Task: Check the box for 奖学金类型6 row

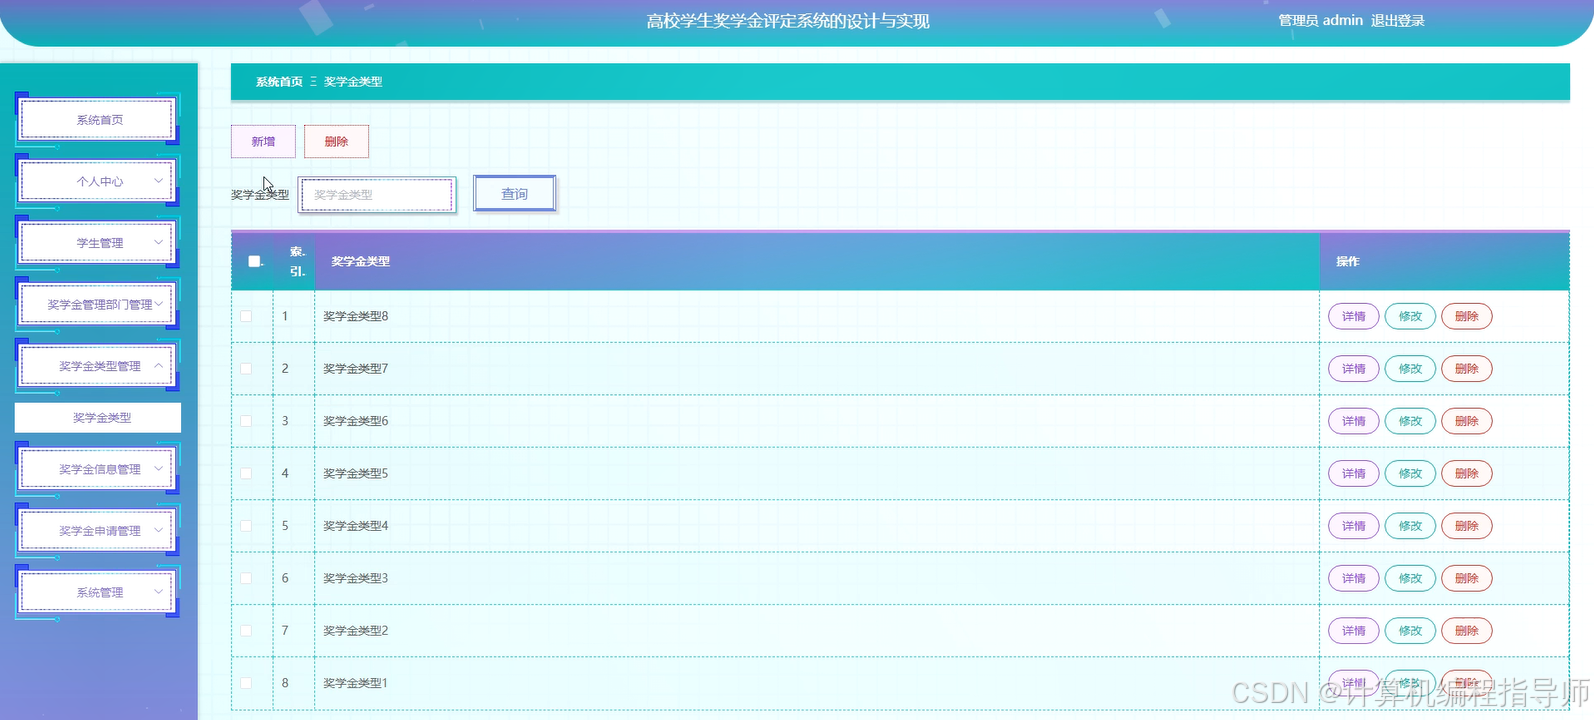Action: pos(246,421)
